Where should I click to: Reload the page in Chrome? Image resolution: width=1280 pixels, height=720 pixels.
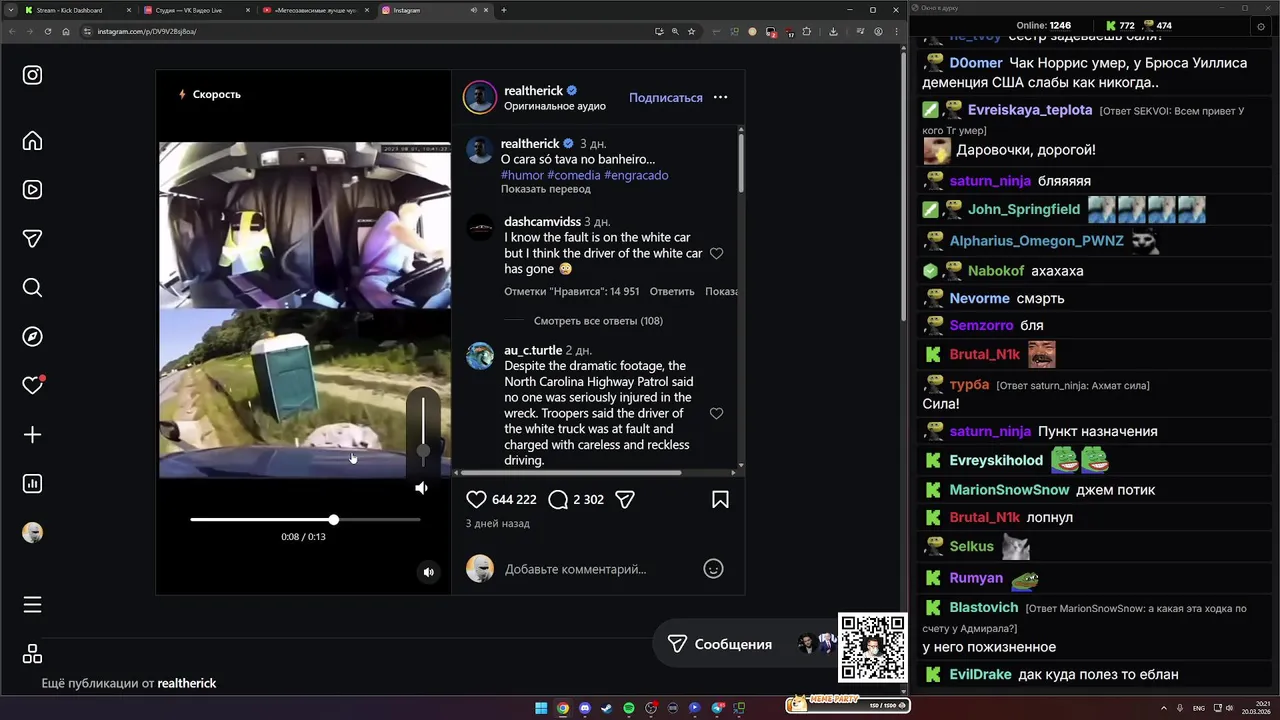click(47, 31)
